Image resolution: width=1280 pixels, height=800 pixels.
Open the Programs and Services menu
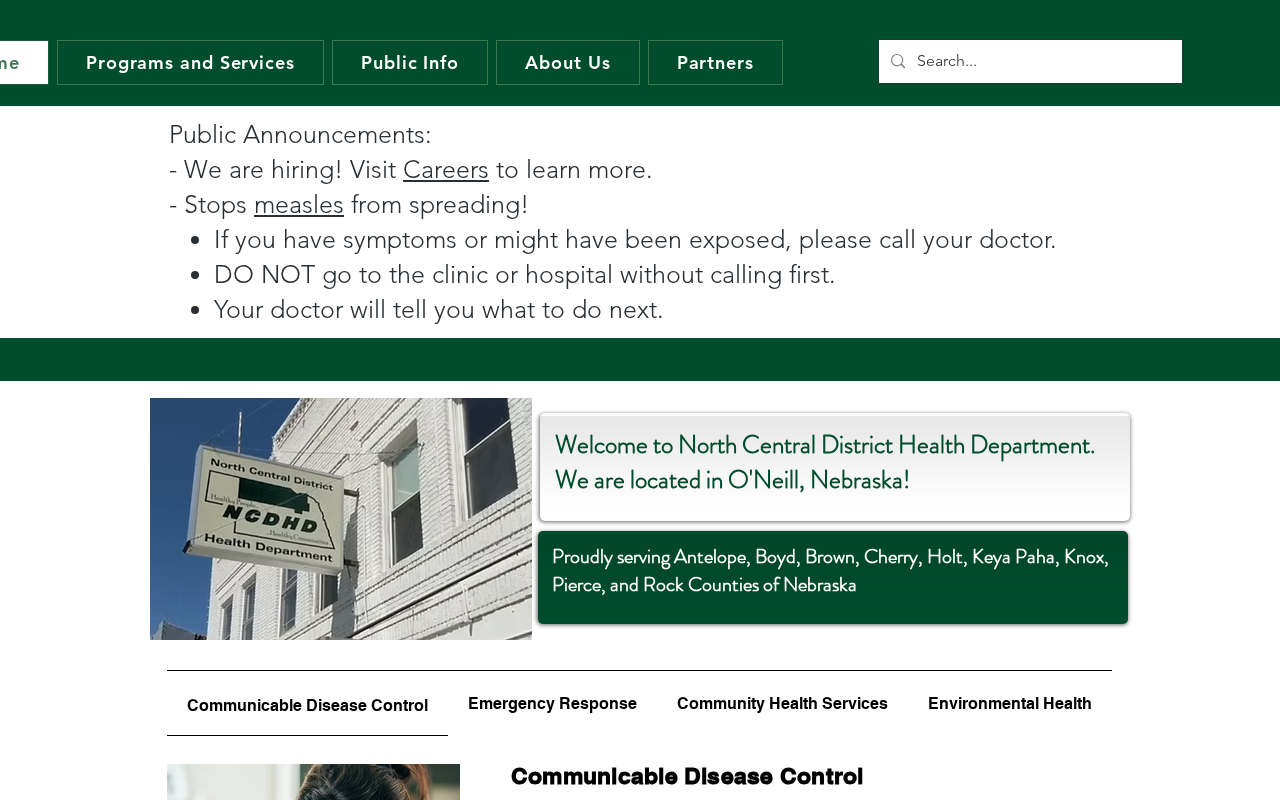[190, 63]
